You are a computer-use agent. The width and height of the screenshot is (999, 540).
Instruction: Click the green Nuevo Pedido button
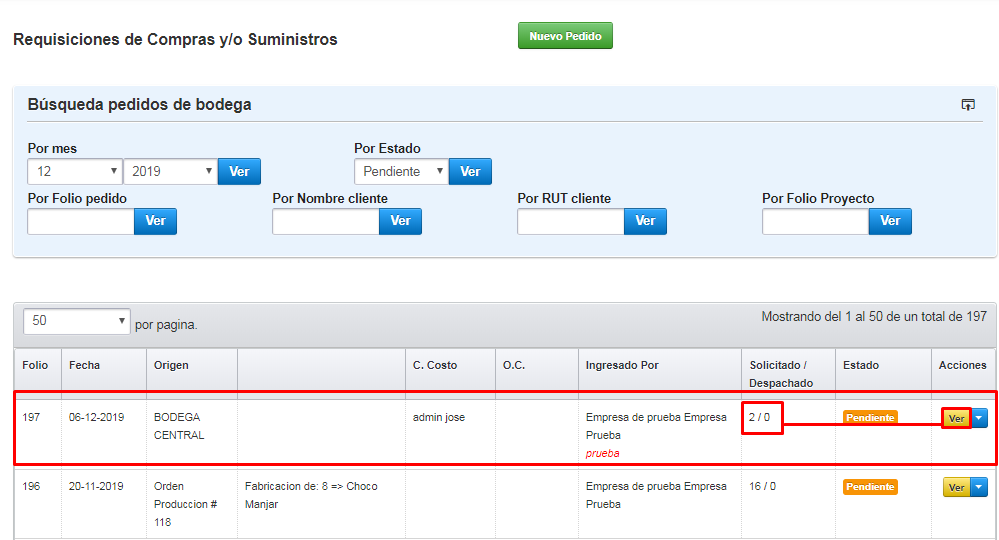point(565,36)
